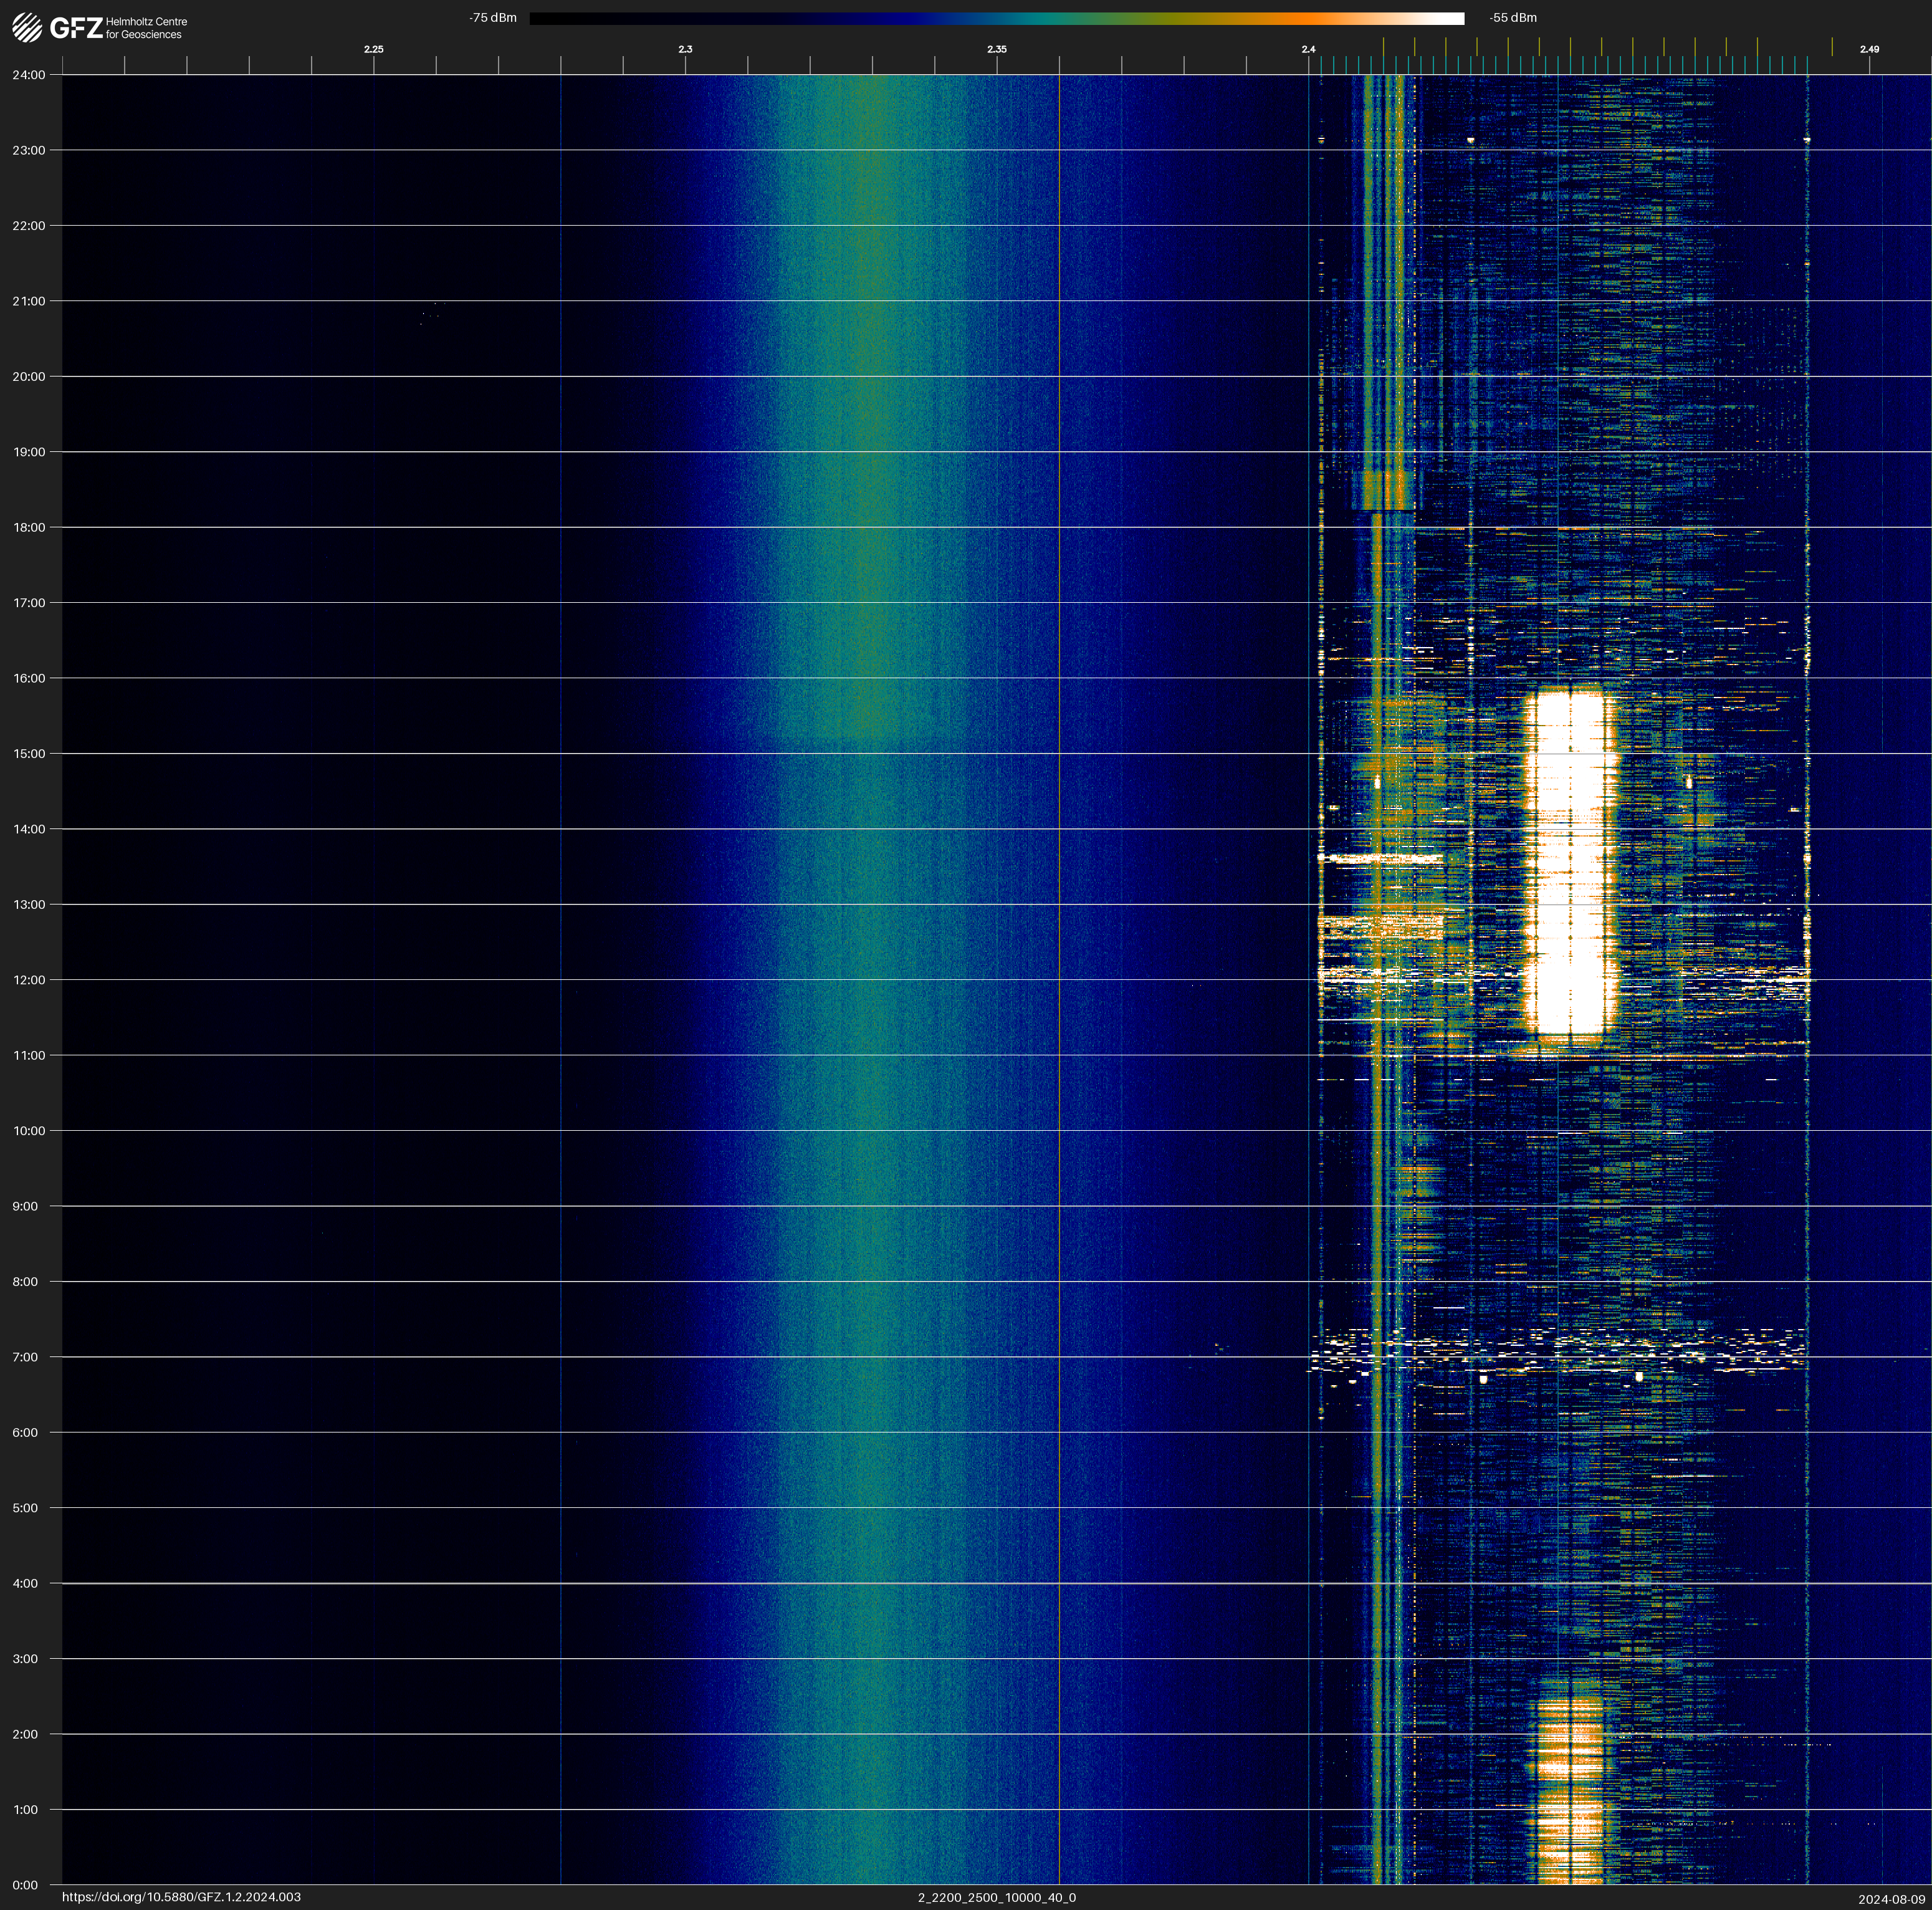Click the GFZ striped globe logo
This screenshot has height=1910, width=1932.
click(x=27, y=27)
